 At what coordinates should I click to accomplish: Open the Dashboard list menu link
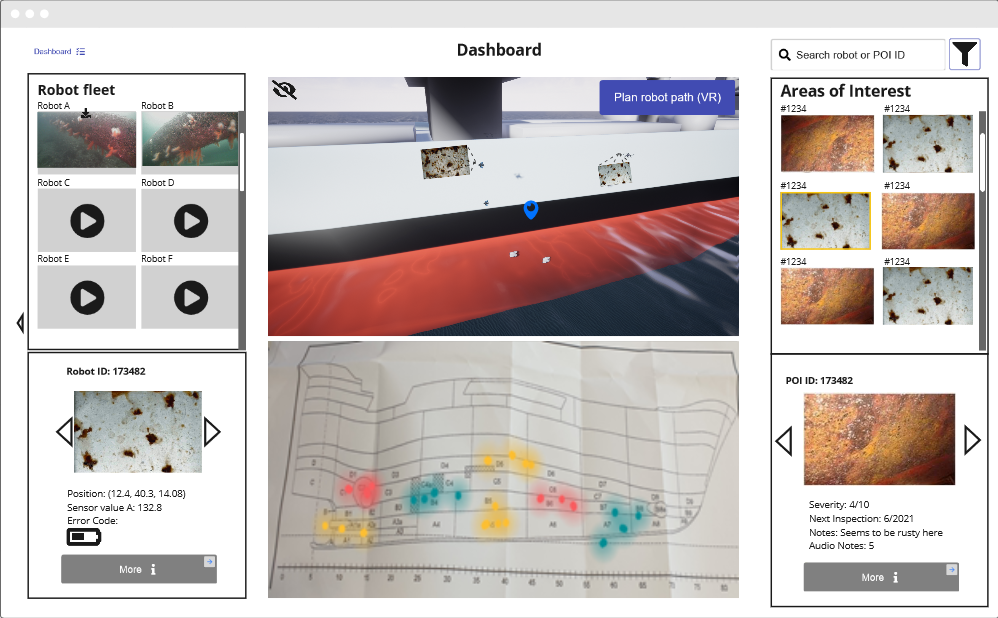(x=60, y=51)
